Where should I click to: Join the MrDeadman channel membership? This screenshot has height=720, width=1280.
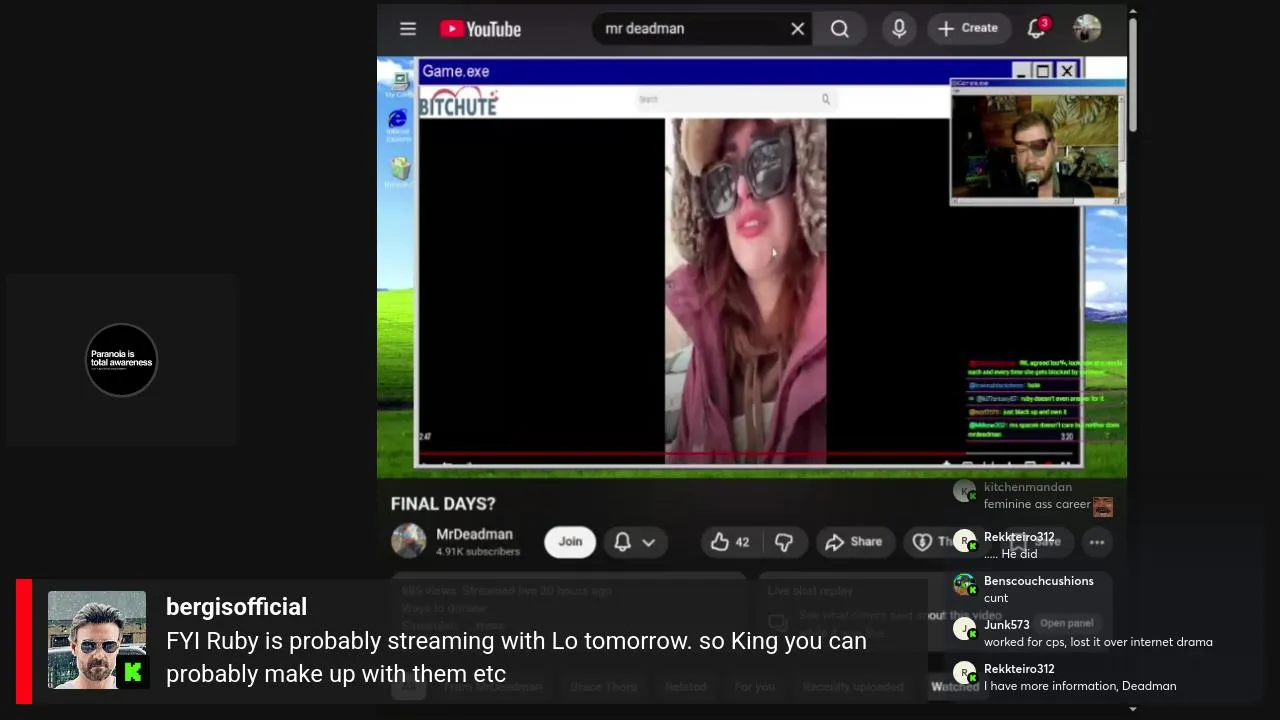570,542
